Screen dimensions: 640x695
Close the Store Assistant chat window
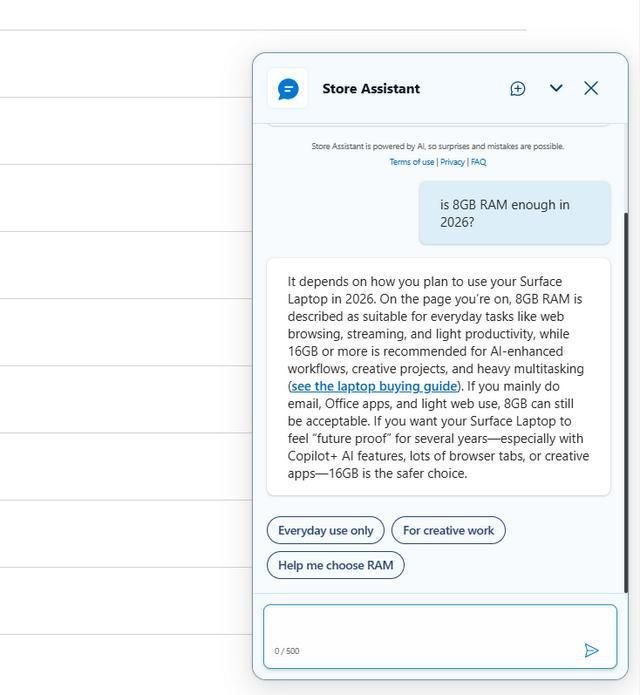click(x=591, y=88)
